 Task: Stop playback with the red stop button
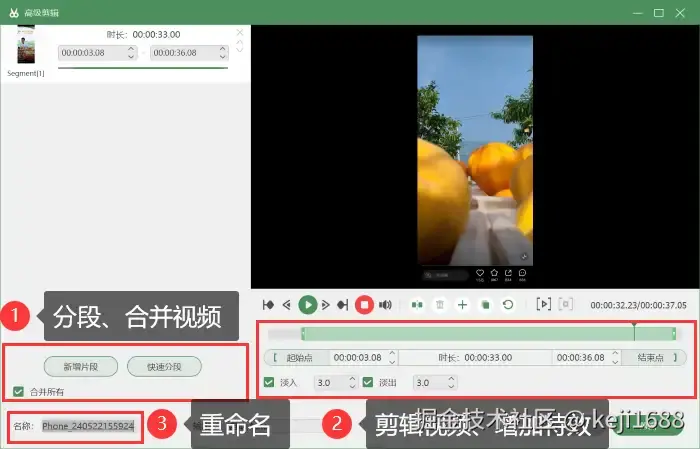pyautogui.click(x=364, y=305)
